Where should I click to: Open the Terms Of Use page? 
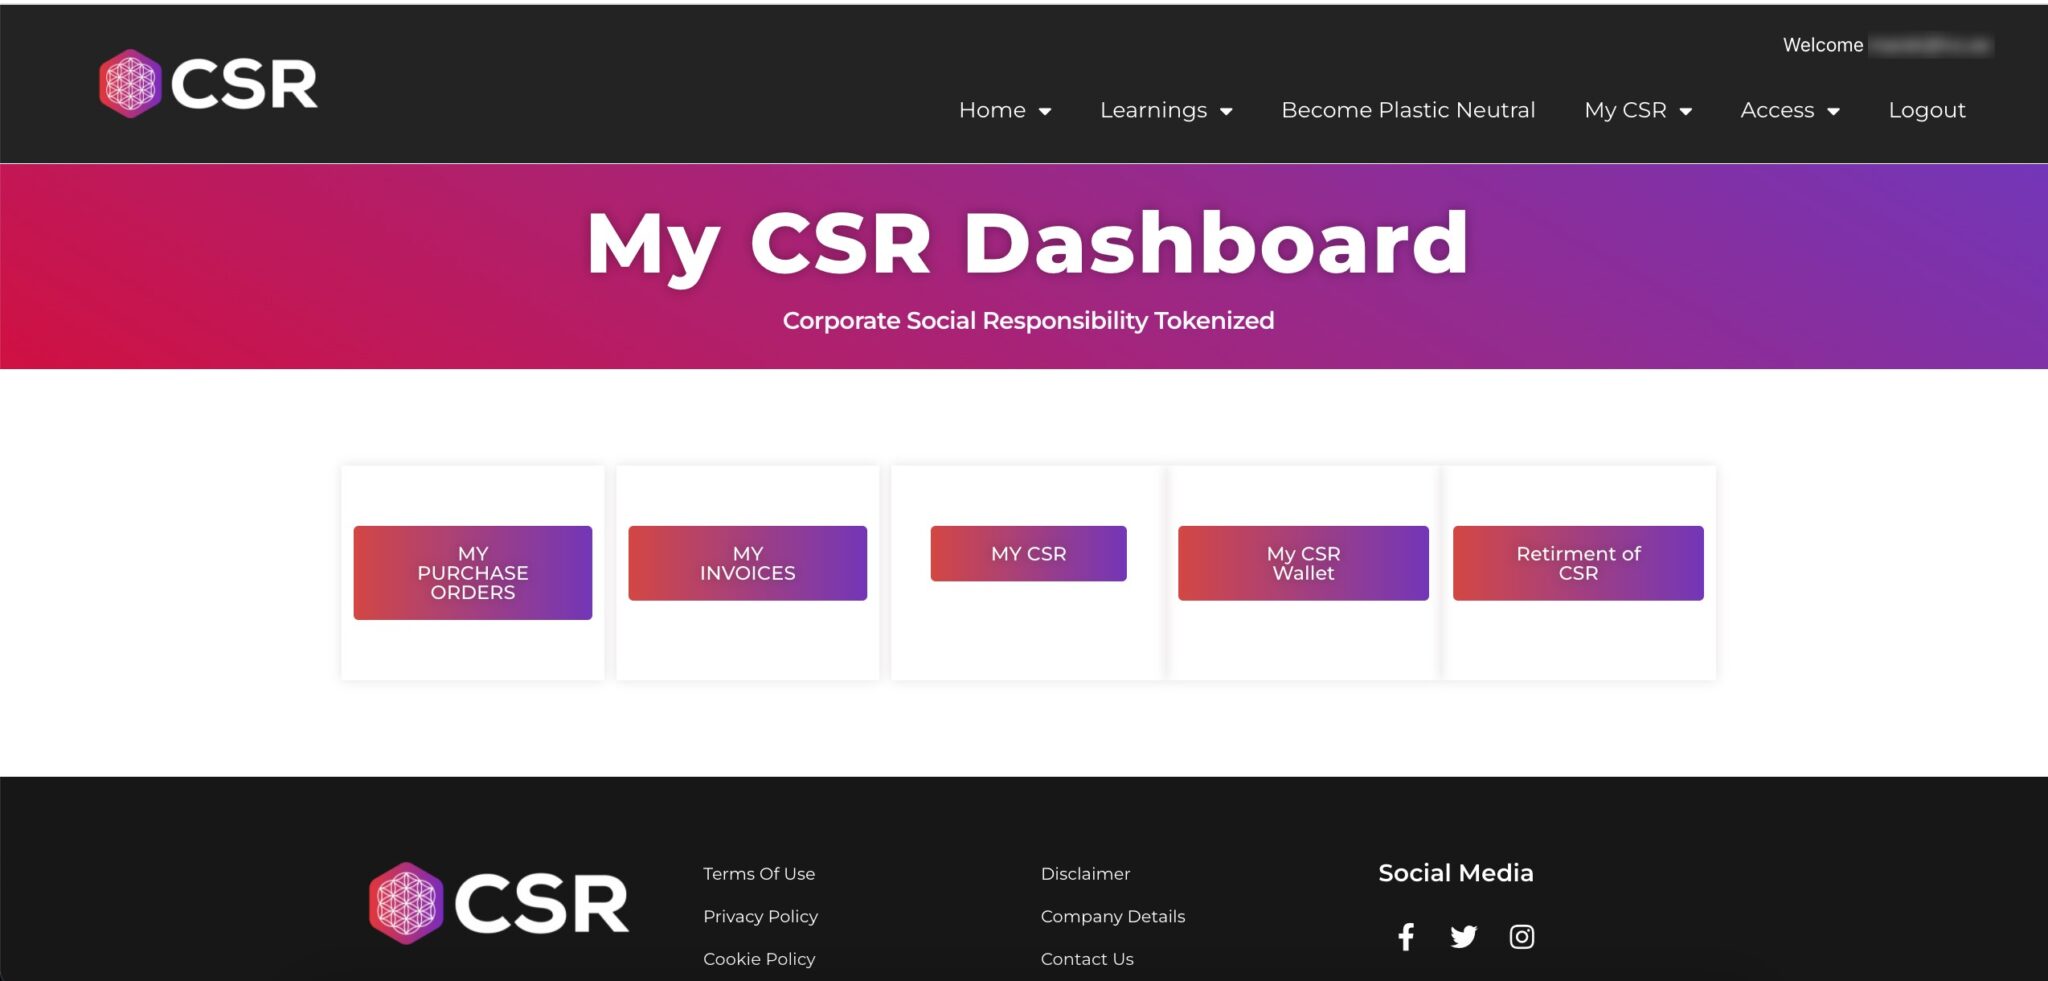coord(759,873)
